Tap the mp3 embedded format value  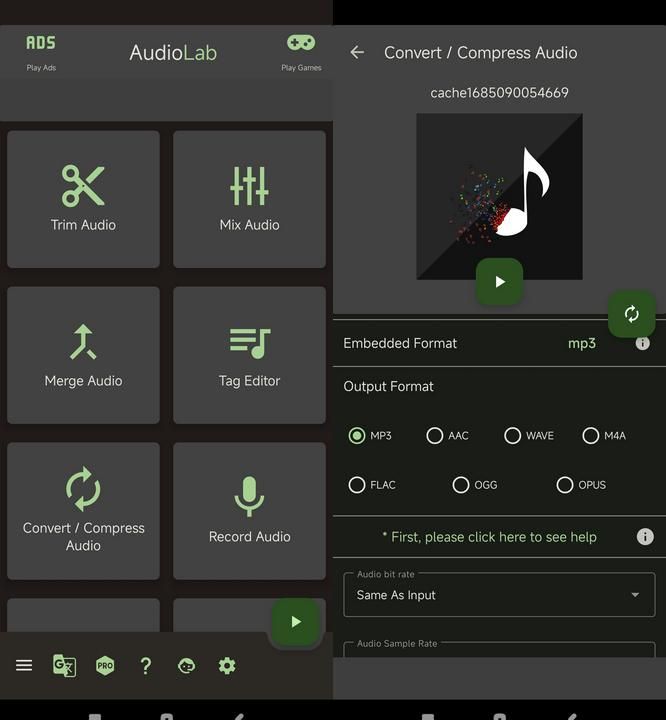click(581, 343)
